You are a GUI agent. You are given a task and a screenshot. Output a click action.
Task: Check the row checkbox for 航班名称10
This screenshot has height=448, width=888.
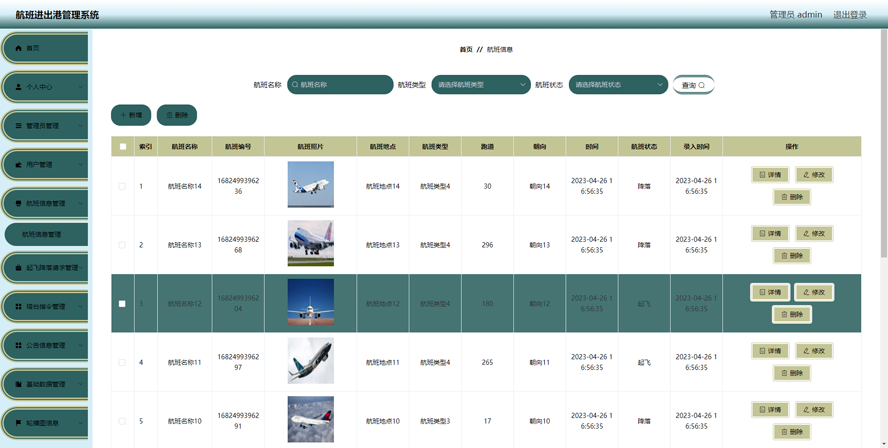[122, 421]
